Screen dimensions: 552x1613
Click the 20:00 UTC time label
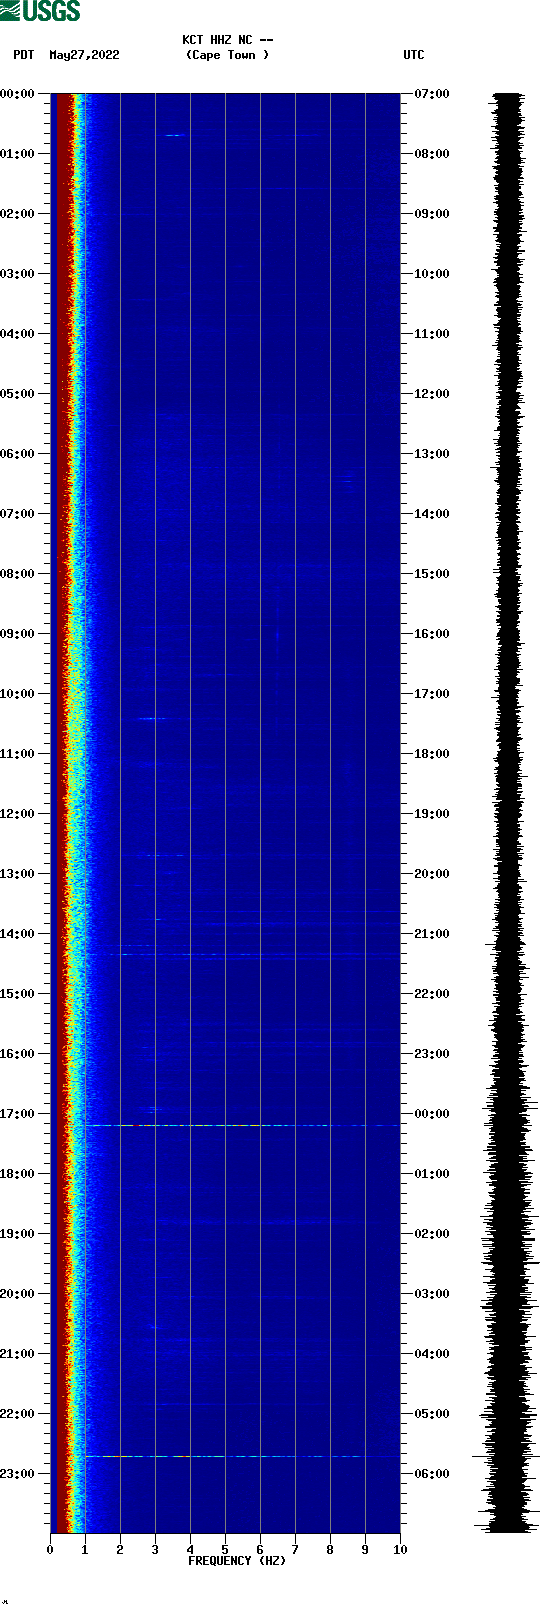point(432,874)
